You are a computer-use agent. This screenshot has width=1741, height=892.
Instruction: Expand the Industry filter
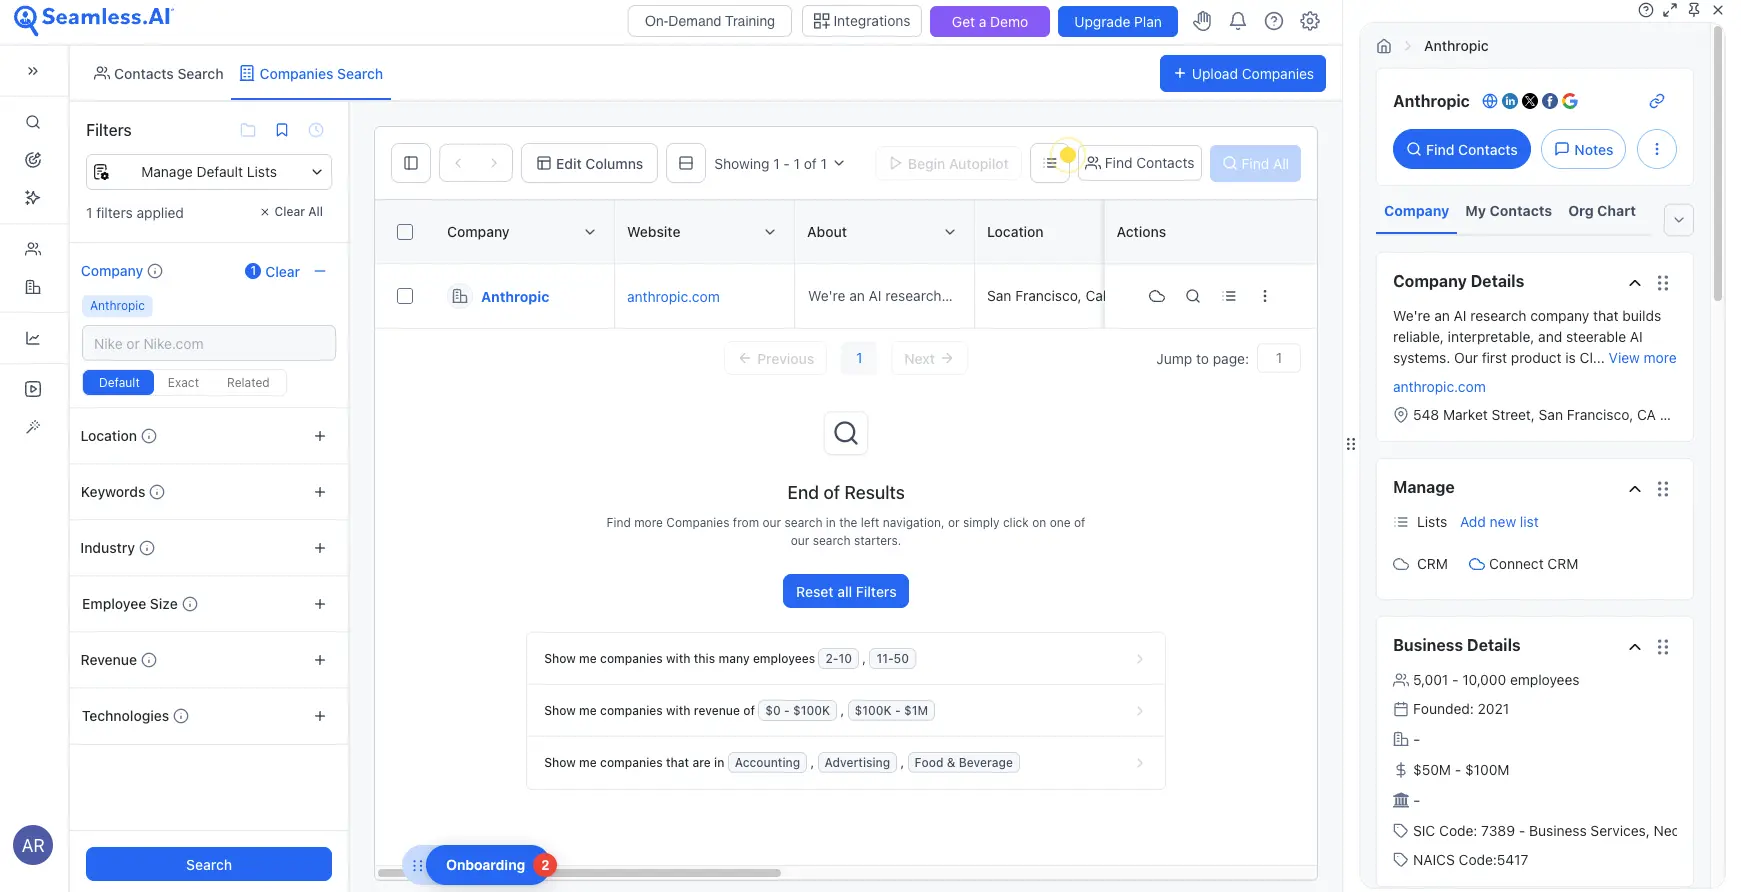click(x=320, y=548)
